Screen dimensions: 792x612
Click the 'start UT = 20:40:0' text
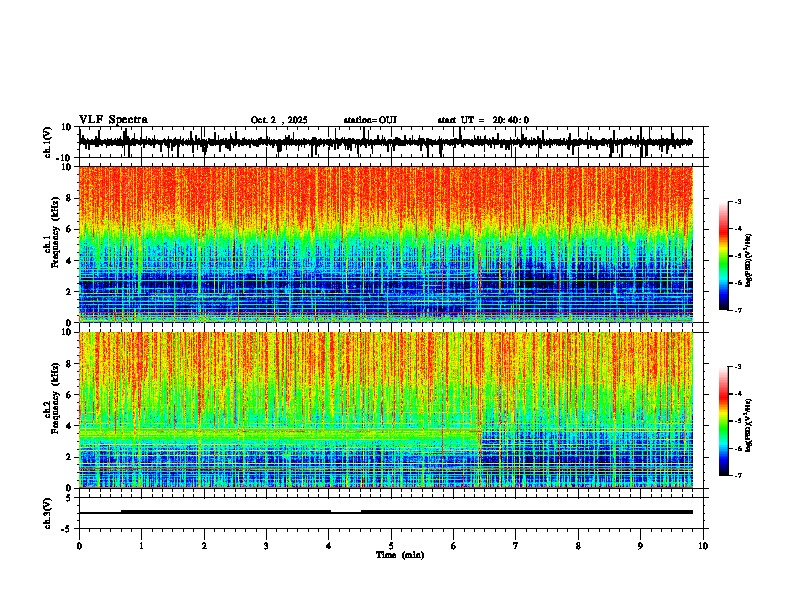(483, 120)
